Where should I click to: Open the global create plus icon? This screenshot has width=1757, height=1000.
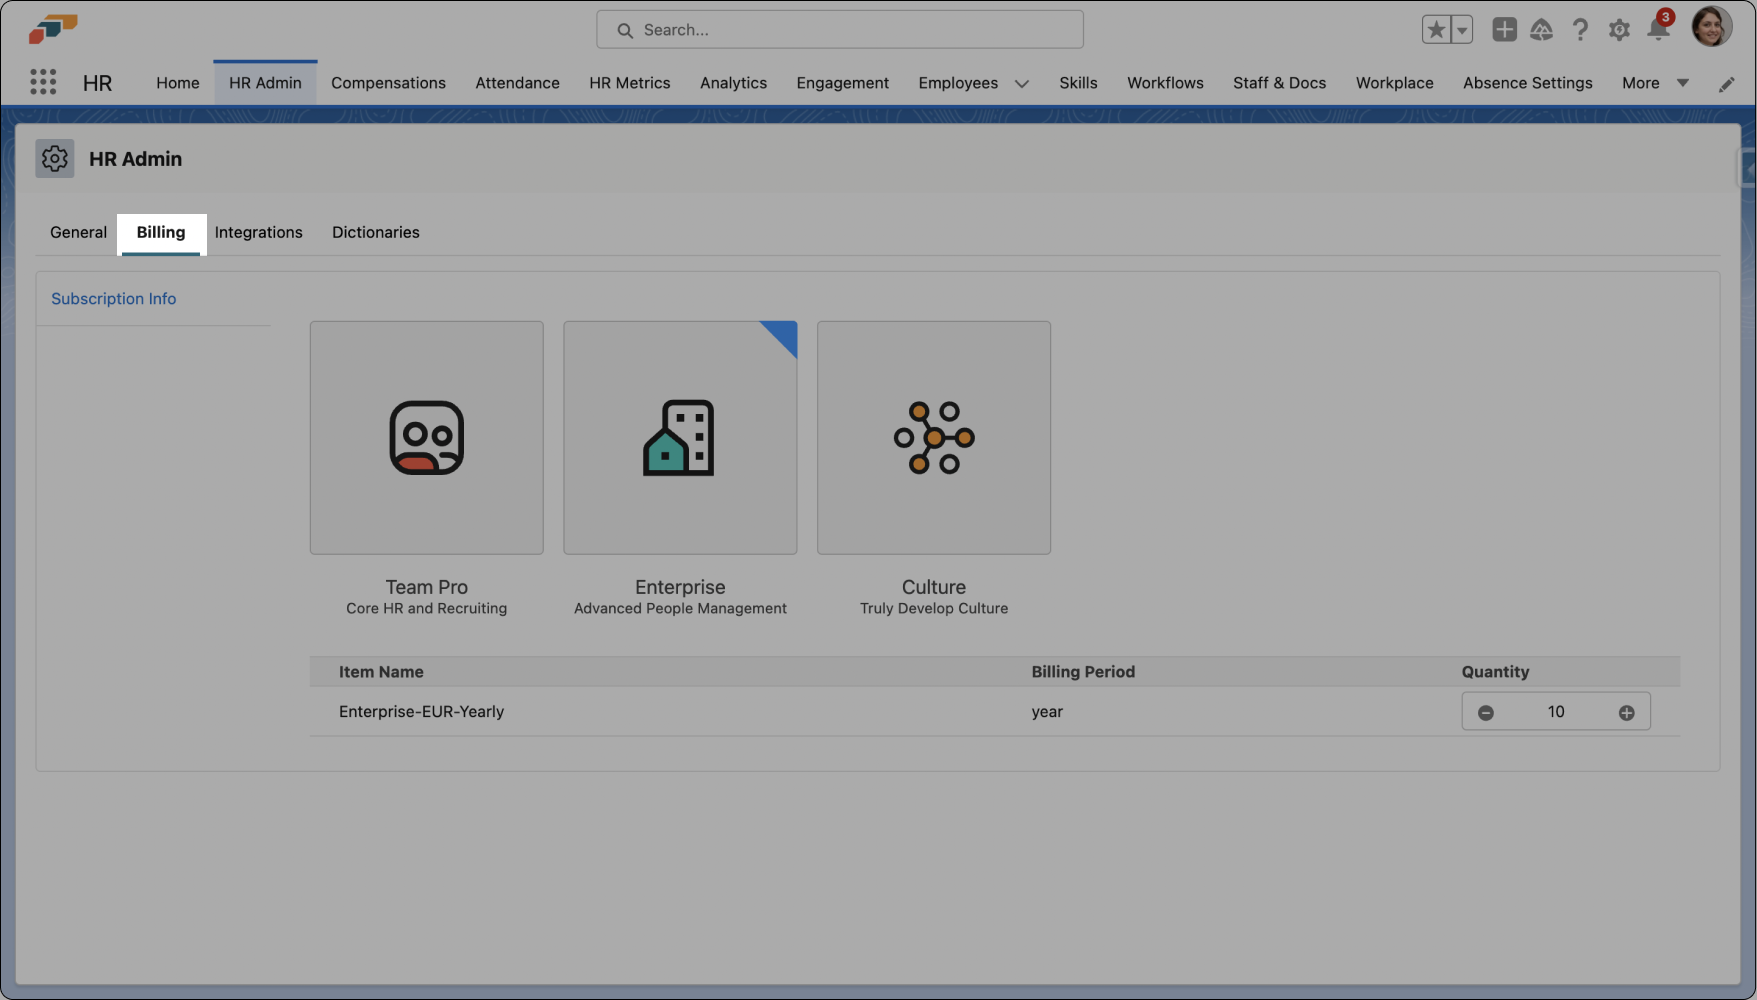(1504, 30)
